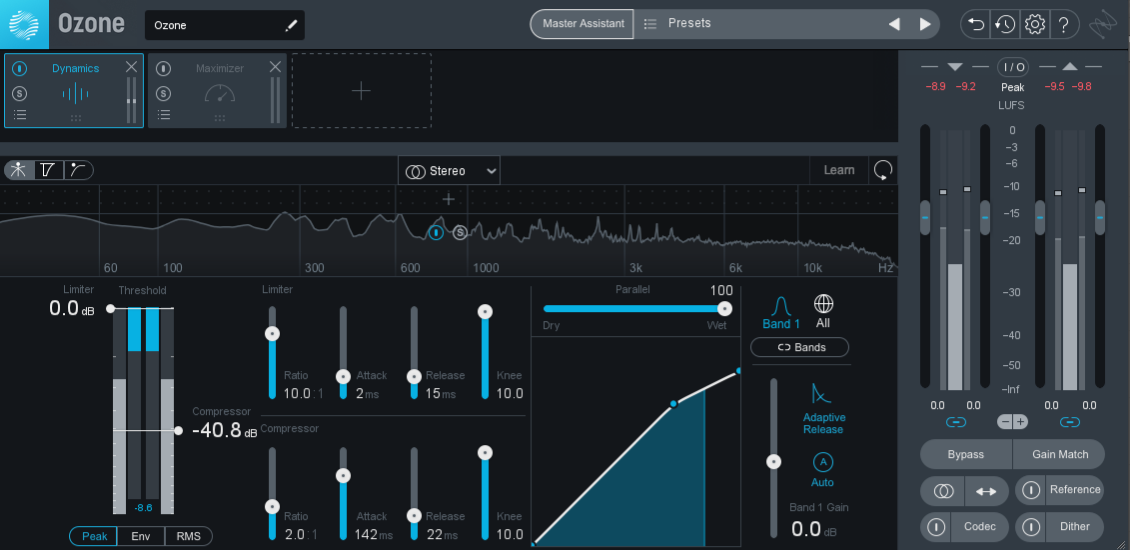The image size is (1130, 550).
Task: Click the link Bands button
Action: 799,347
